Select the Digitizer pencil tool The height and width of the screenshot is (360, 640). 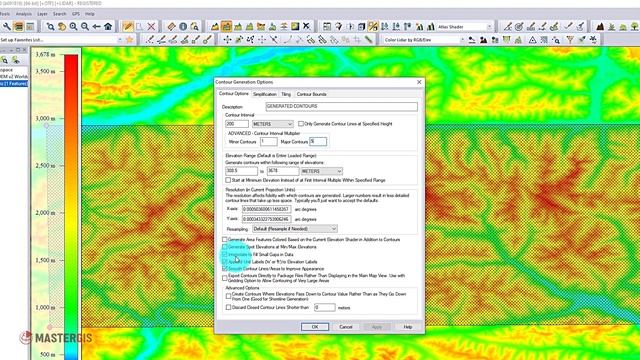[128, 27]
